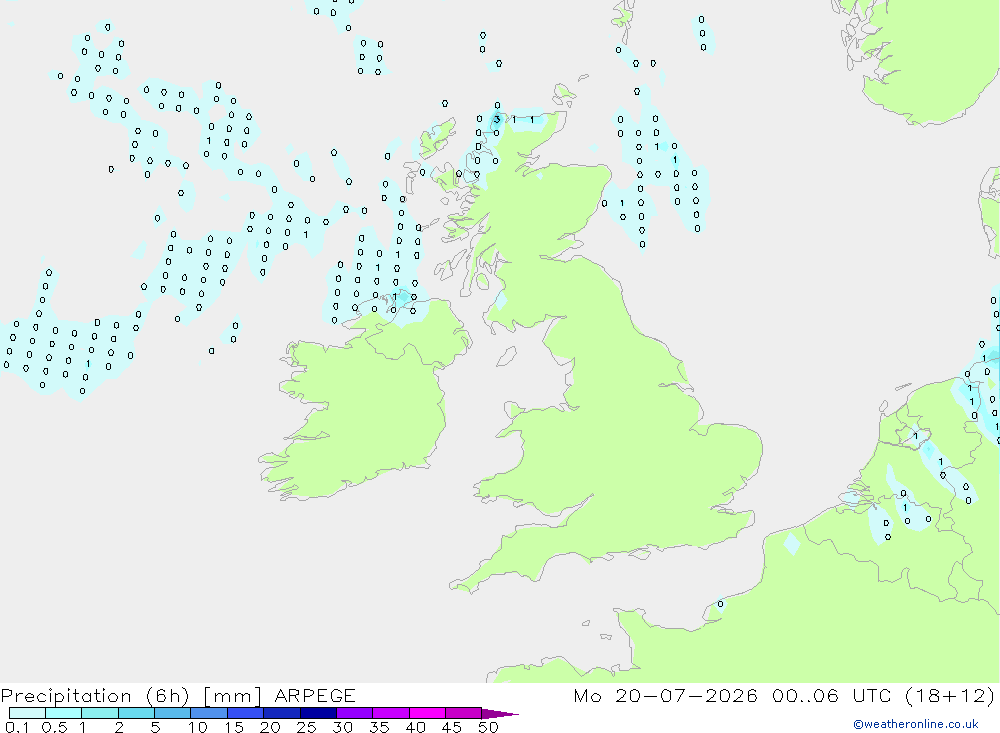This screenshot has width=1000, height=733.
Task: Click the 25–30 mm navy legend swatch
Action: point(318,713)
